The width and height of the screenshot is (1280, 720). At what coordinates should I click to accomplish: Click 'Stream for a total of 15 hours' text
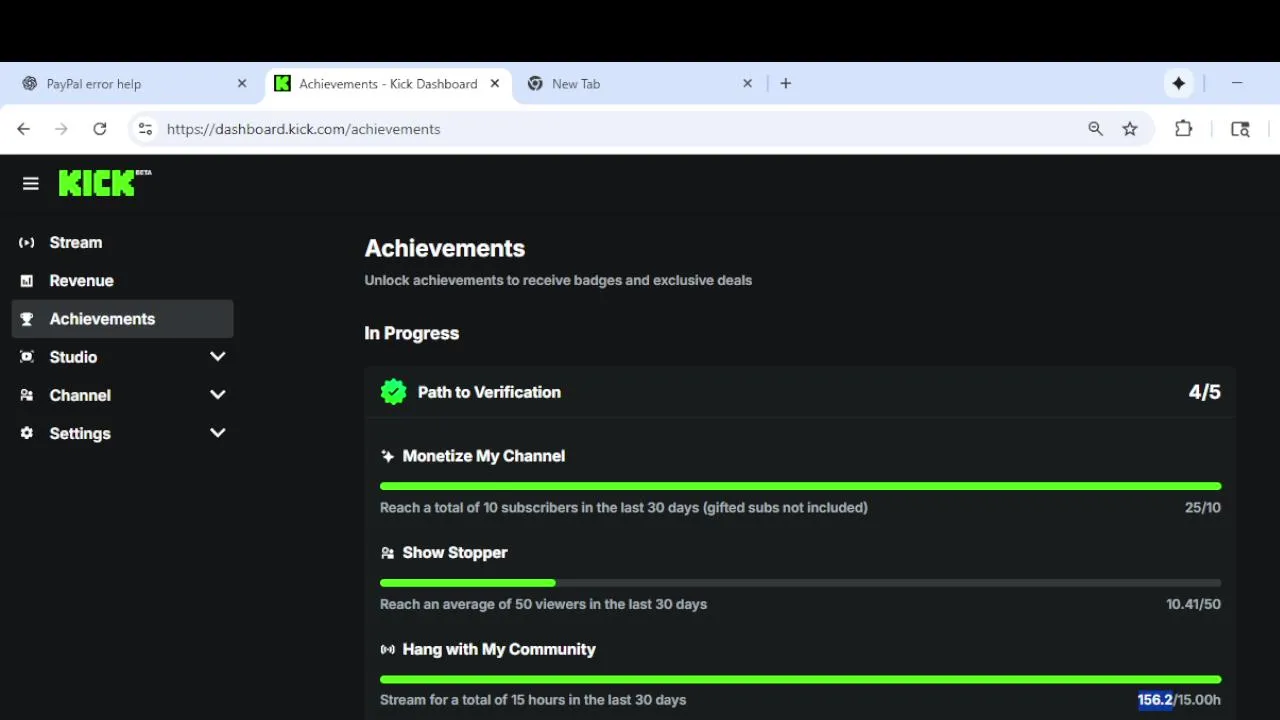click(x=533, y=700)
